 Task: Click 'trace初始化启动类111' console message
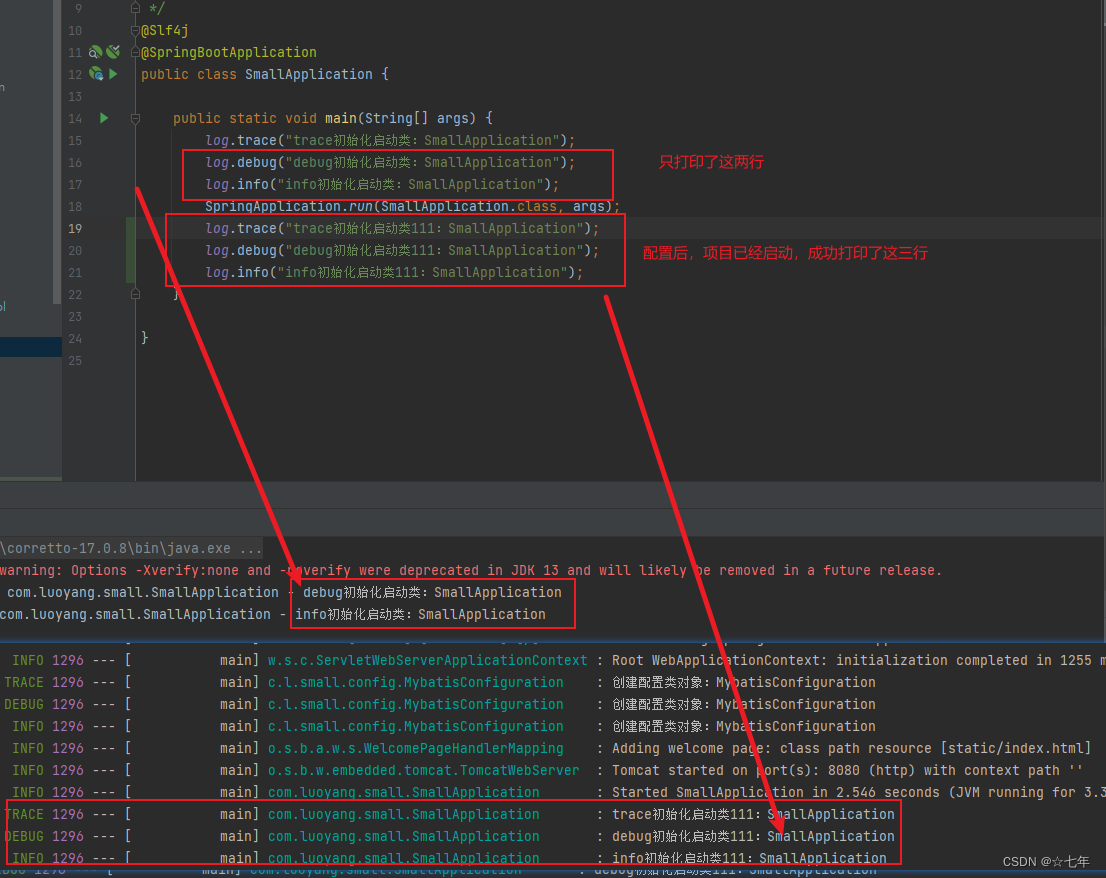tap(753, 814)
